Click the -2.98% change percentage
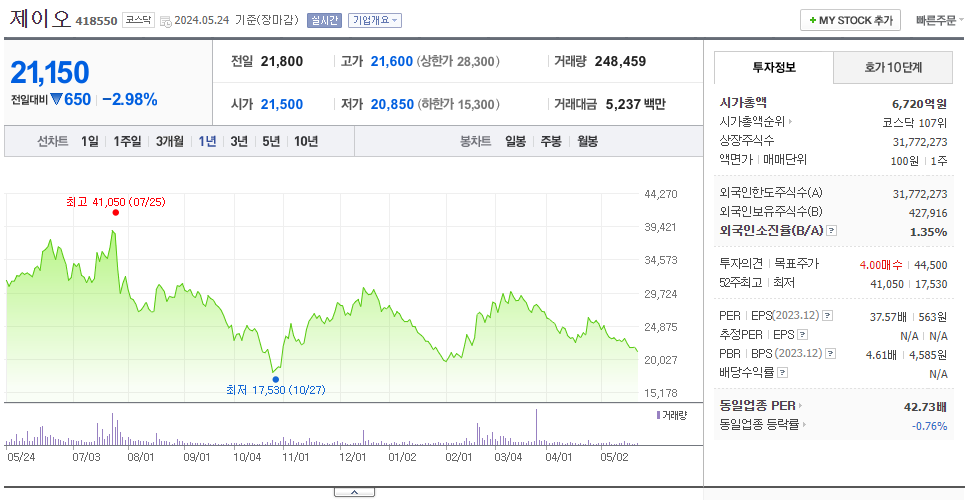Screen dimensions: 968x500 click(130, 99)
